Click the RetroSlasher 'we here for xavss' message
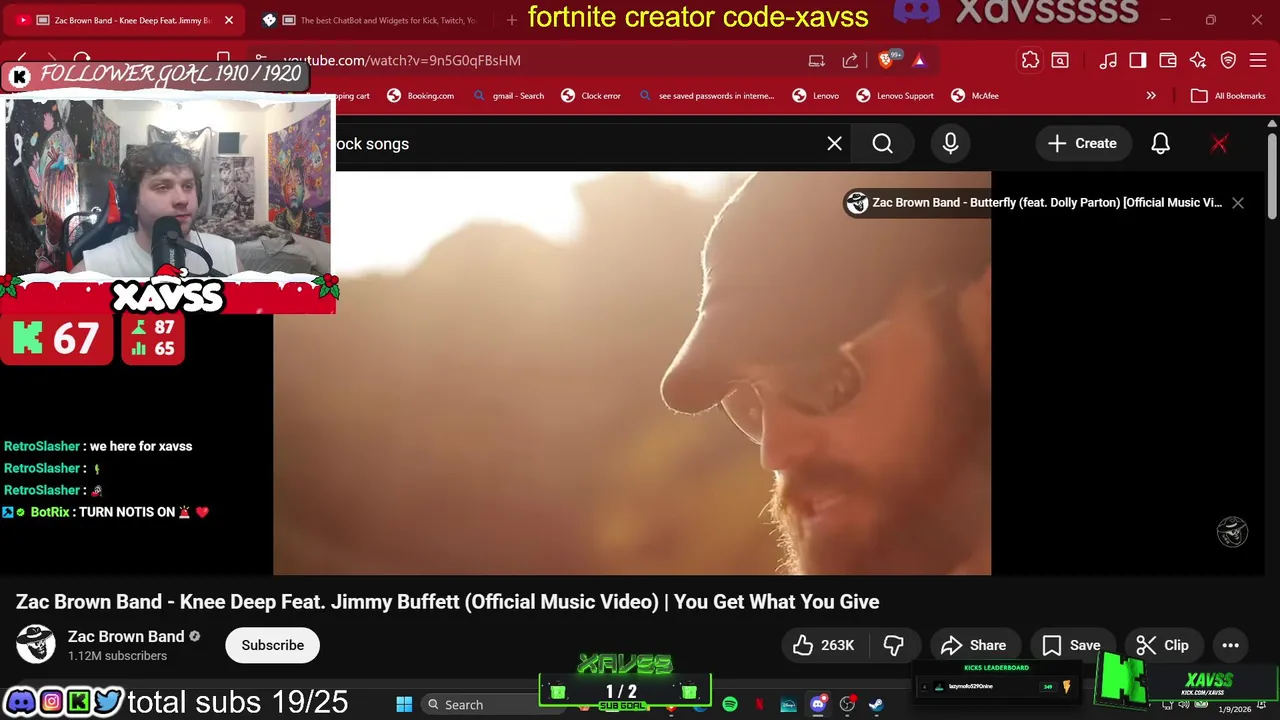The width and height of the screenshot is (1280, 720). pyautogui.click(x=98, y=446)
